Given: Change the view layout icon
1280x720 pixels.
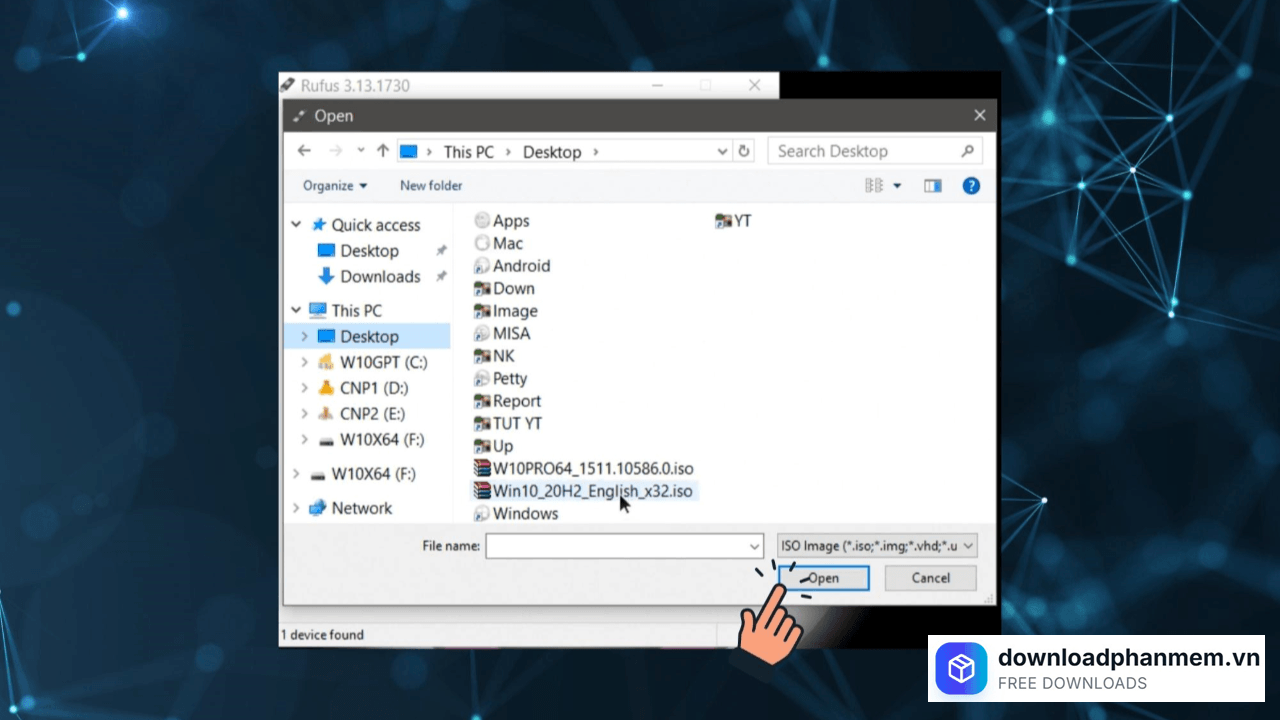Looking at the screenshot, I should click(874, 186).
